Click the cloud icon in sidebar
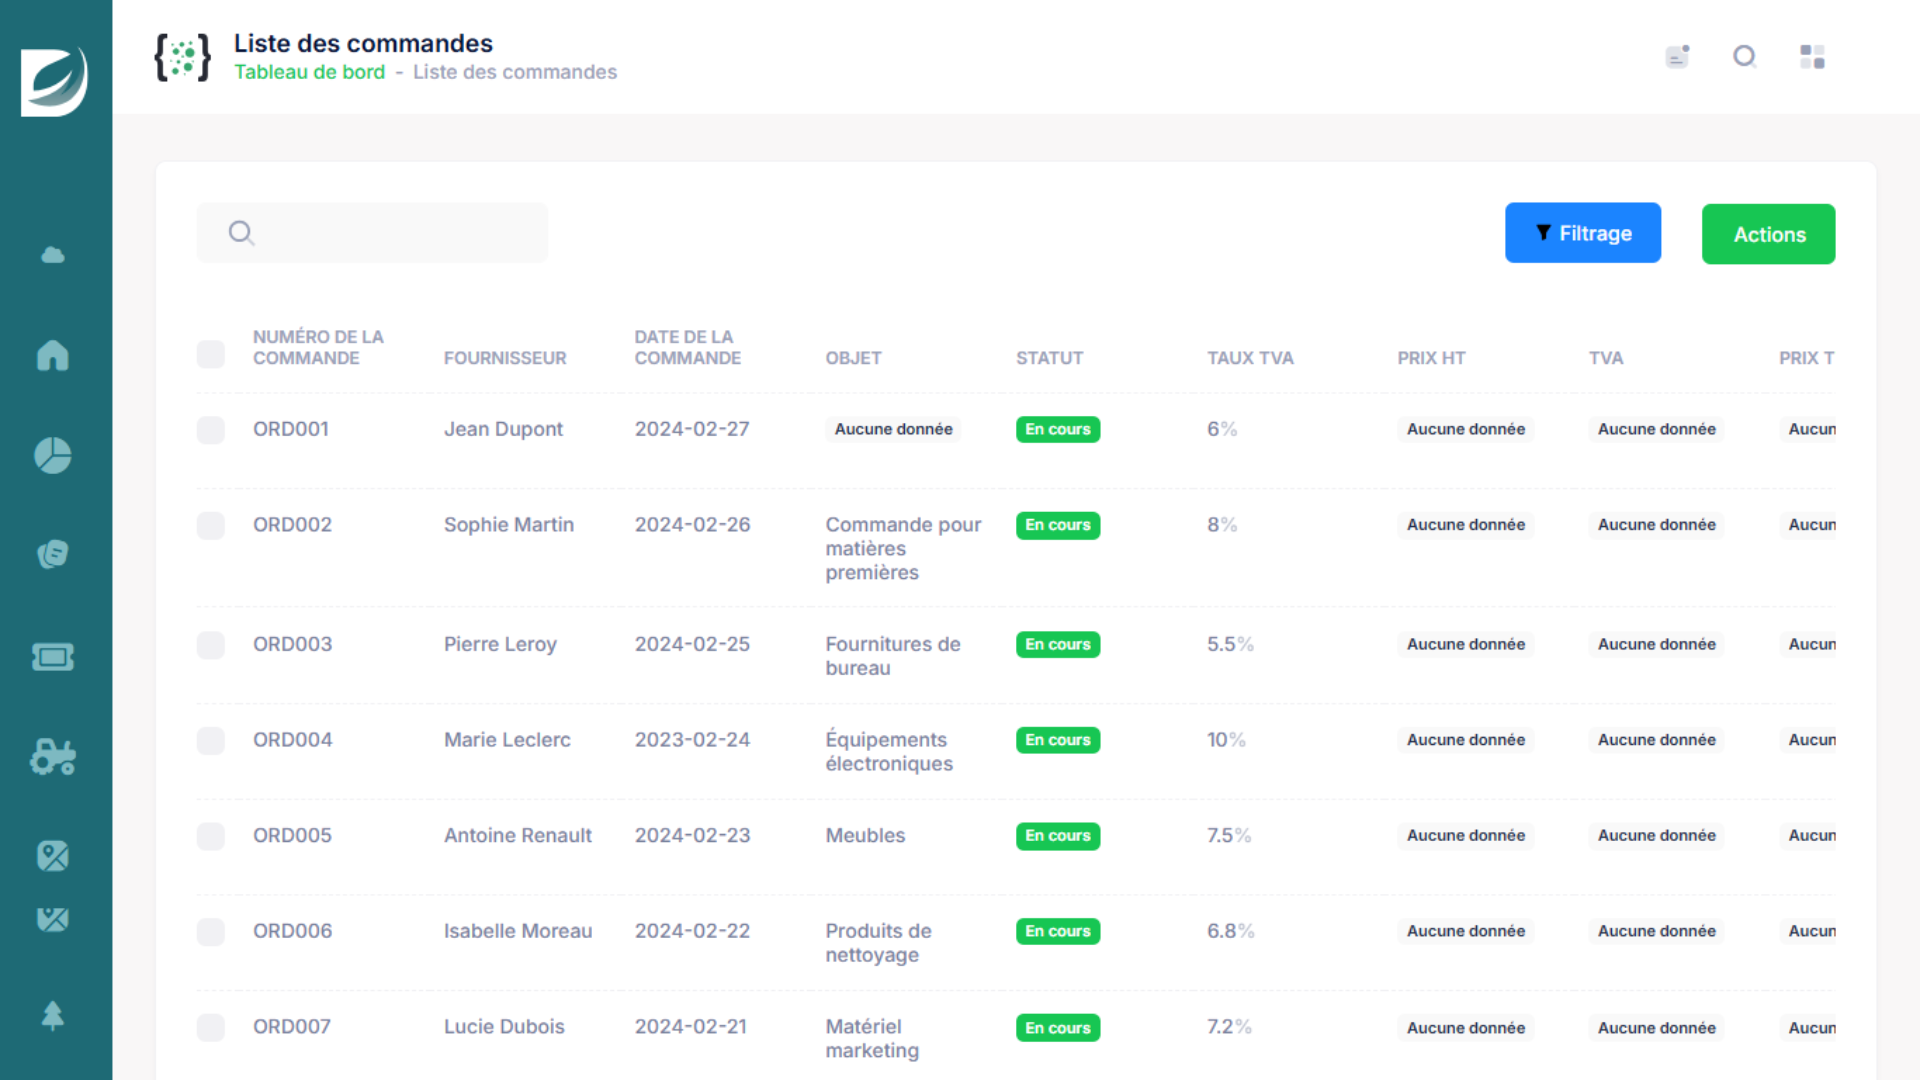This screenshot has height=1080, width=1920. 53,255
